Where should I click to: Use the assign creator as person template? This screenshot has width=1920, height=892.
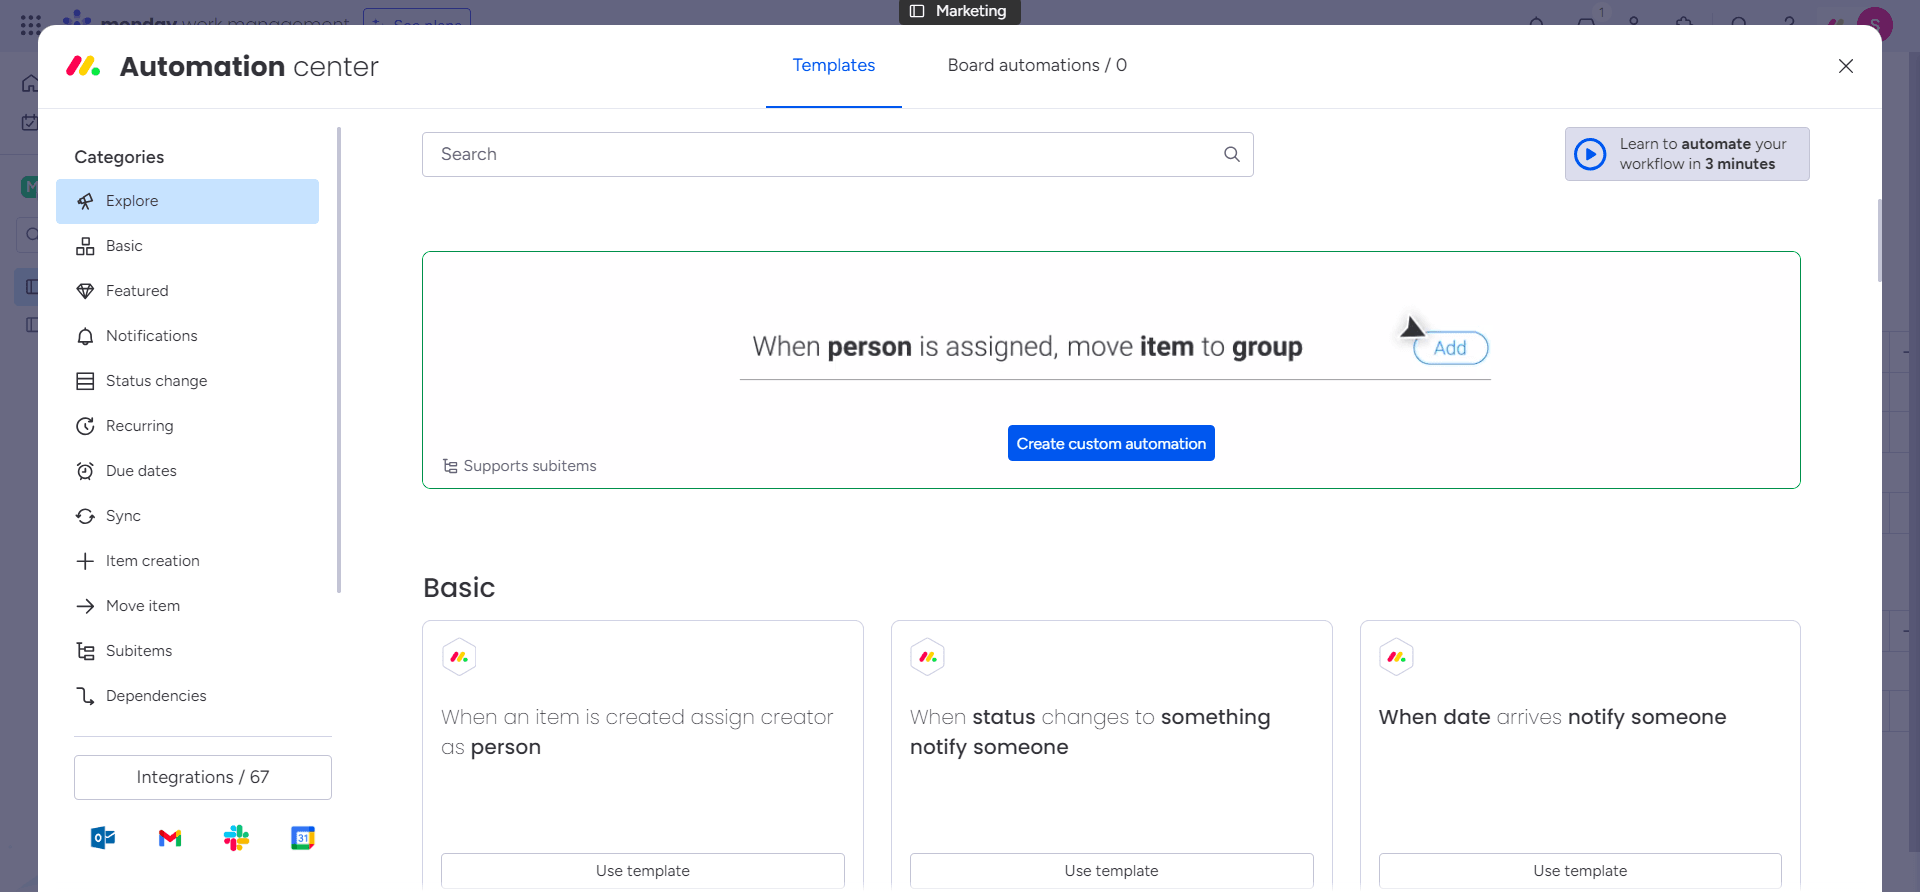click(x=642, y=870)
